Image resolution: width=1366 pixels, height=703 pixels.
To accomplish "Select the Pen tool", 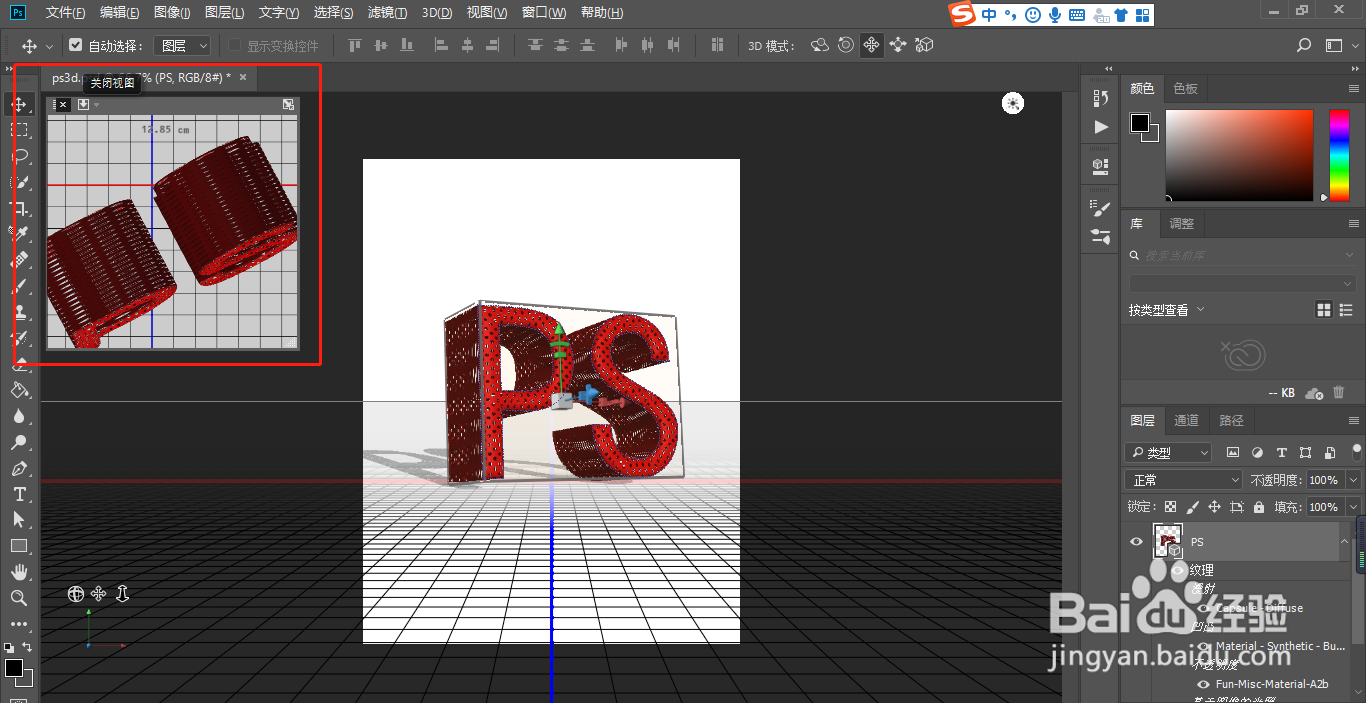I will point(19,468).
